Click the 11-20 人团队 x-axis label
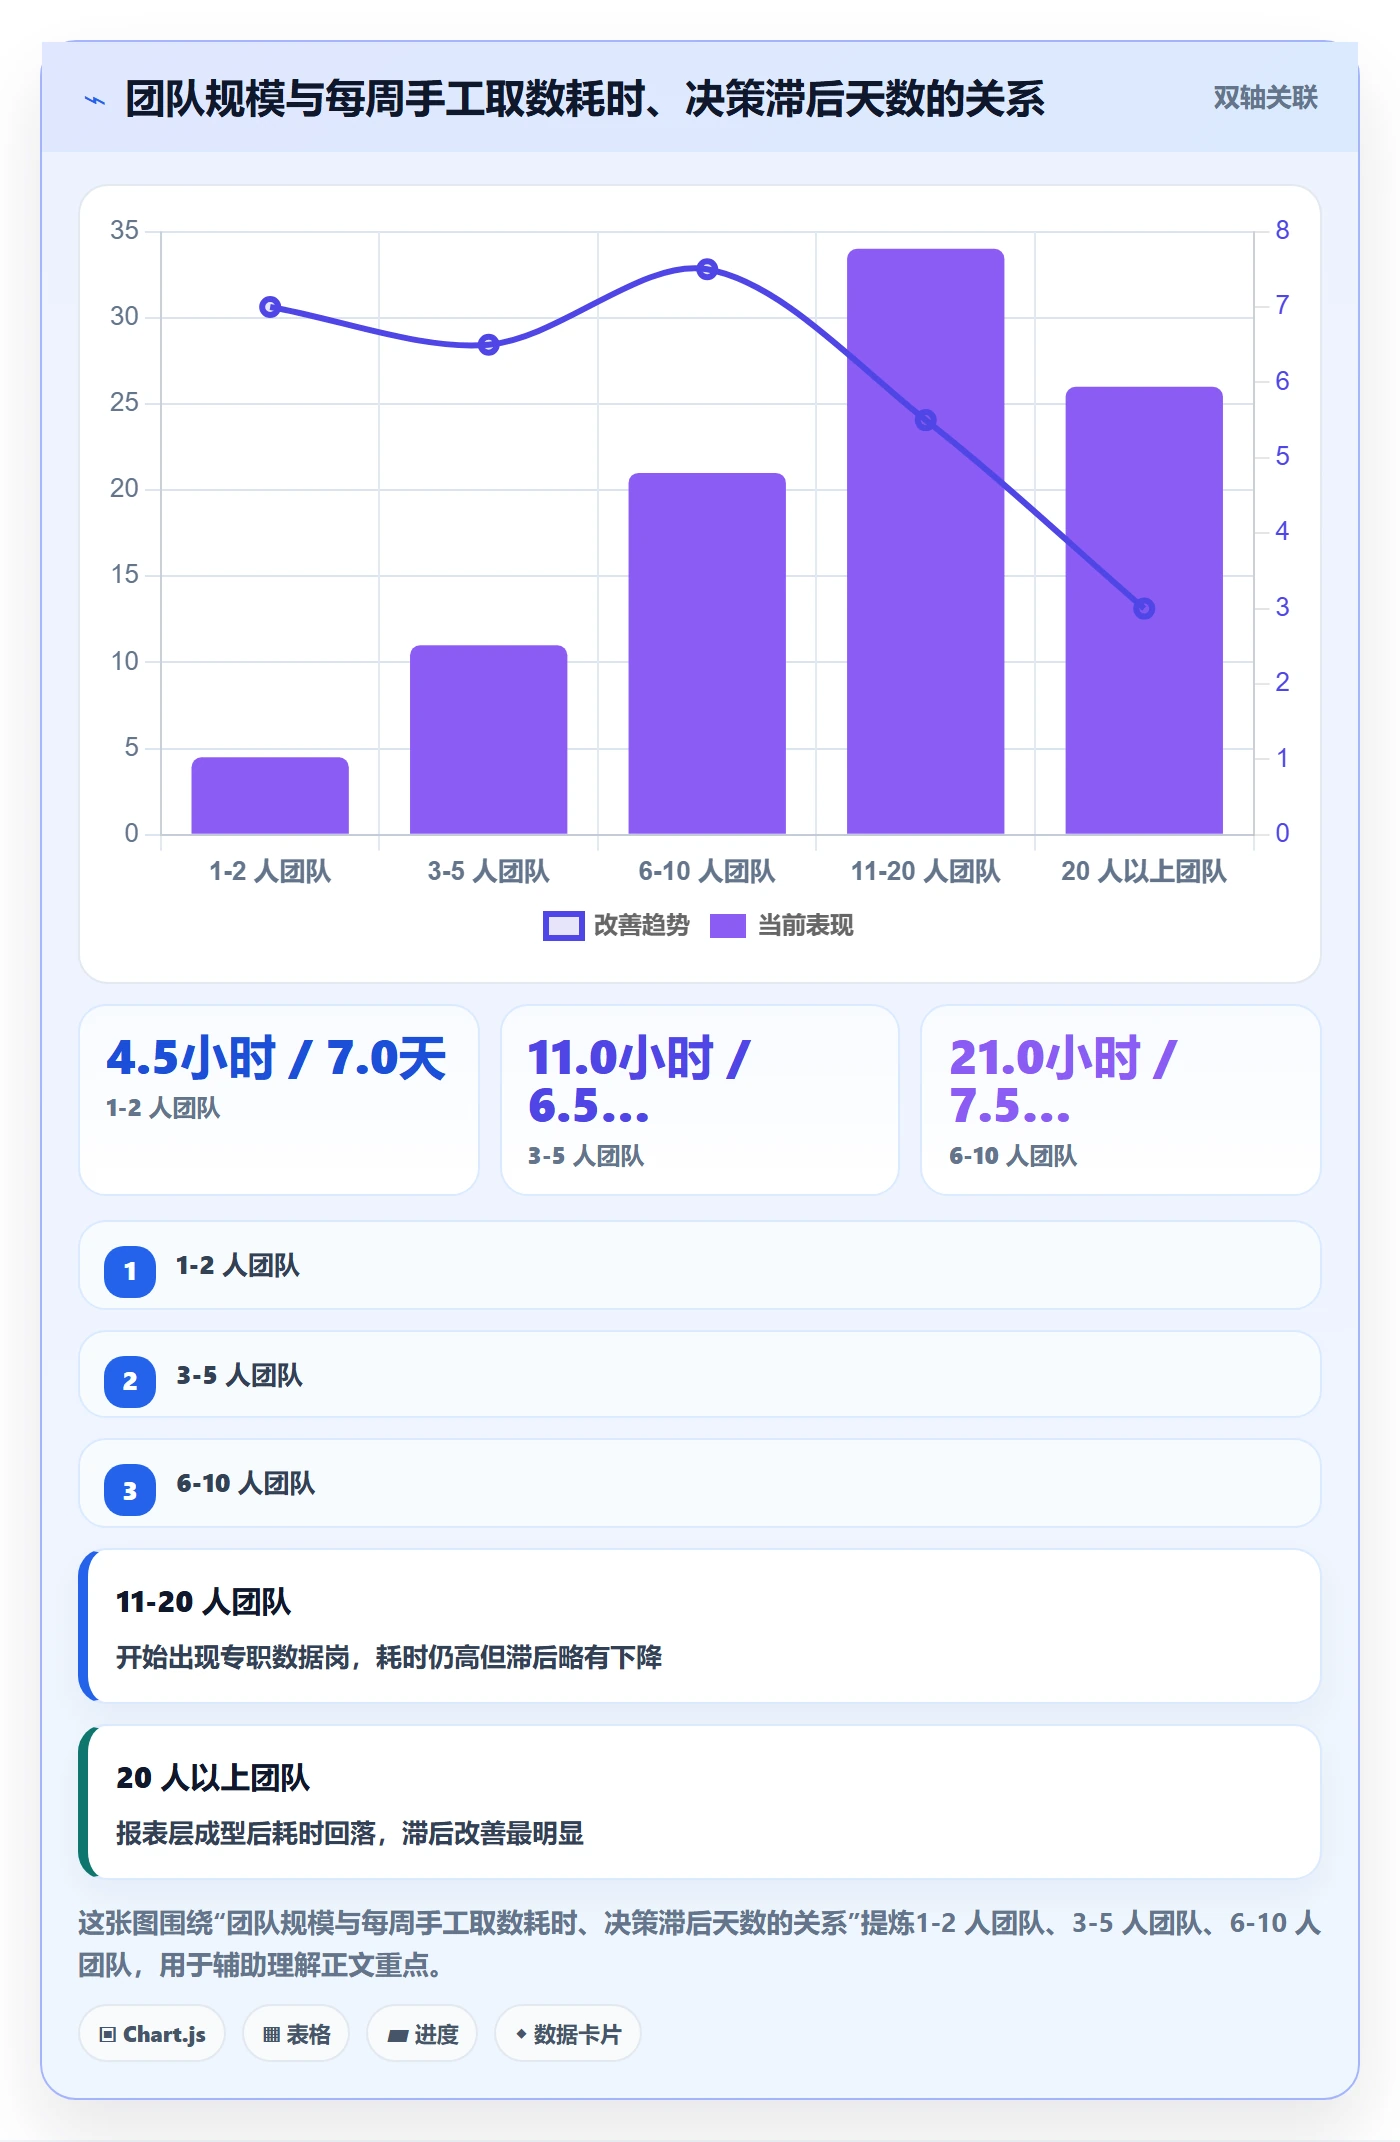Viewport: 1400px width, 2142px height. pyautogui.click(x=925, y=871)
